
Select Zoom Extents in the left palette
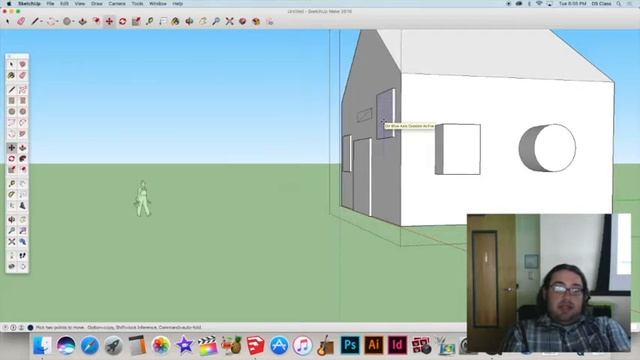coord(11,242)
